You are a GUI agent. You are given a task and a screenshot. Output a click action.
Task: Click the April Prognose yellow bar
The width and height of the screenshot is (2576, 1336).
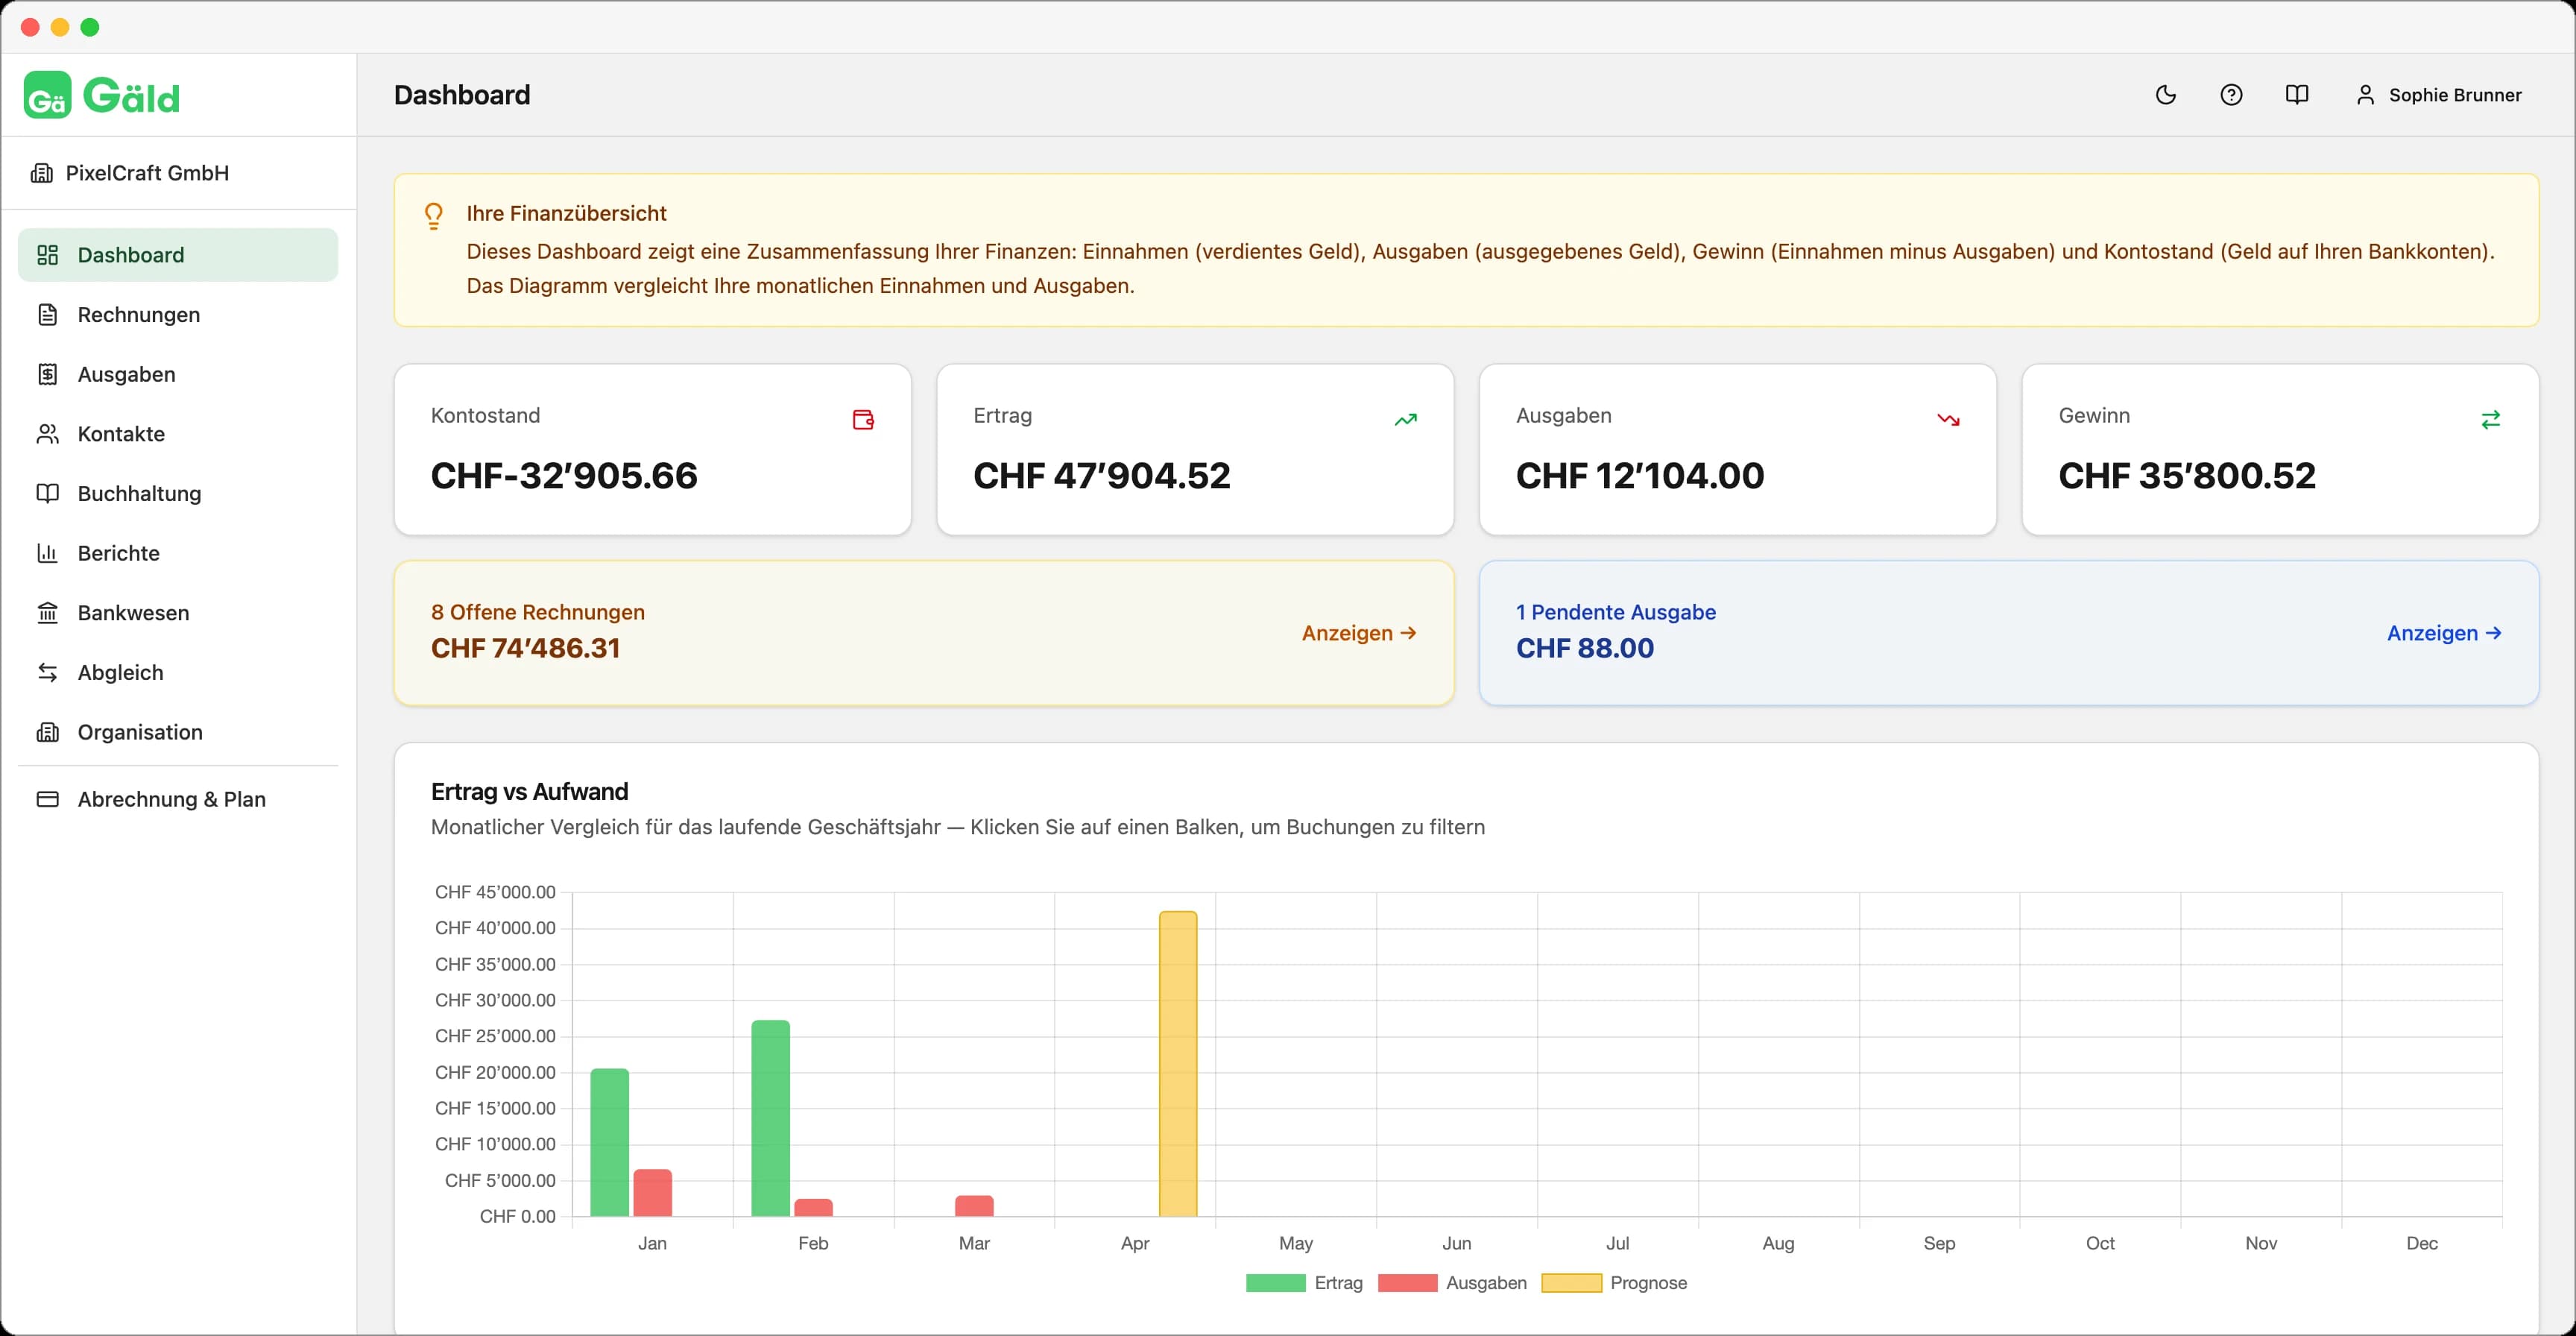tap(1178, 1064)
